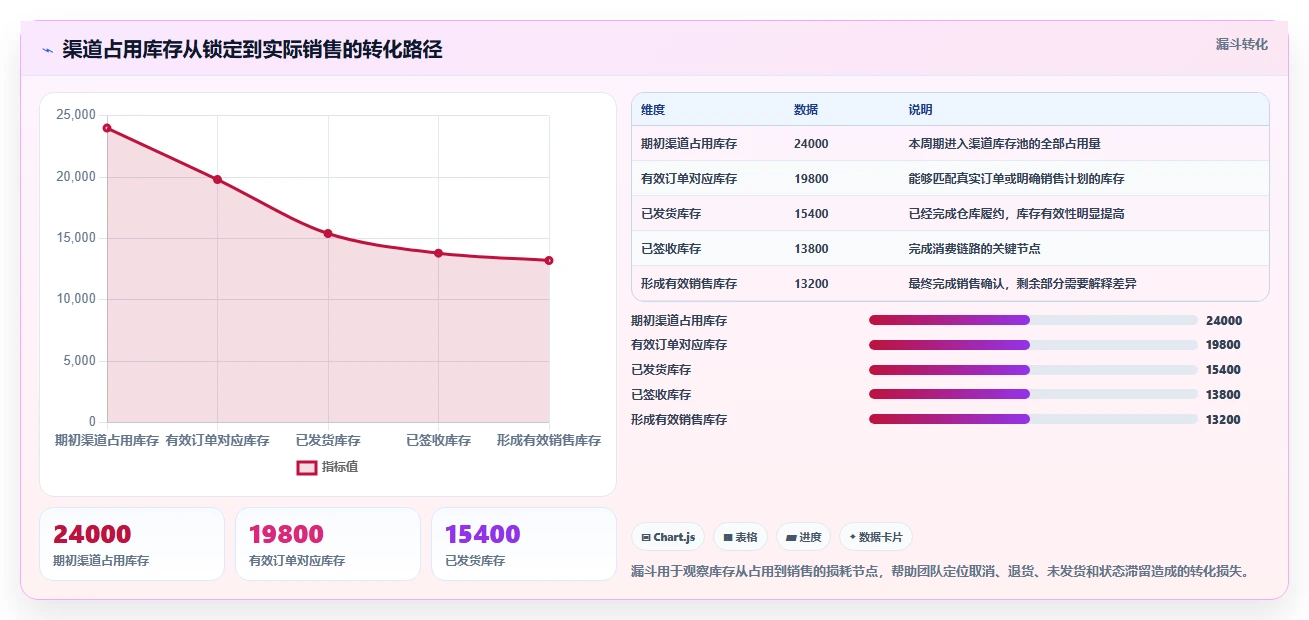Viewport: 1309px width, 620px height.
Task: Select table cell 已发货库存
Action: [671, 214]
